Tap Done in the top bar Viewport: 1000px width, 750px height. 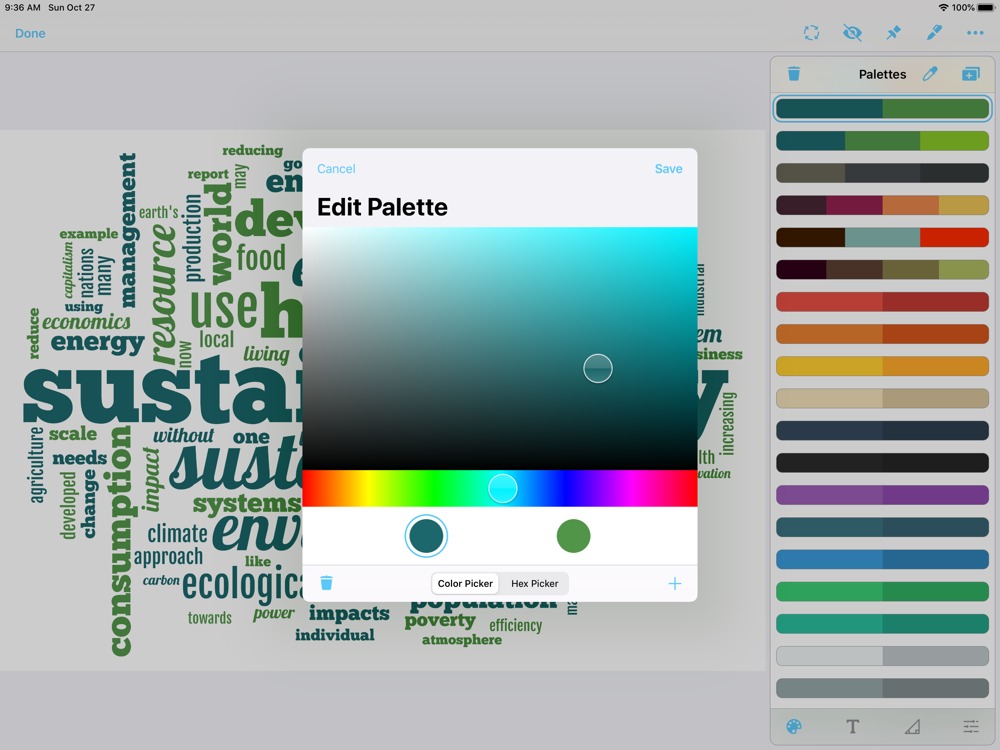click(x=30, y=33)
